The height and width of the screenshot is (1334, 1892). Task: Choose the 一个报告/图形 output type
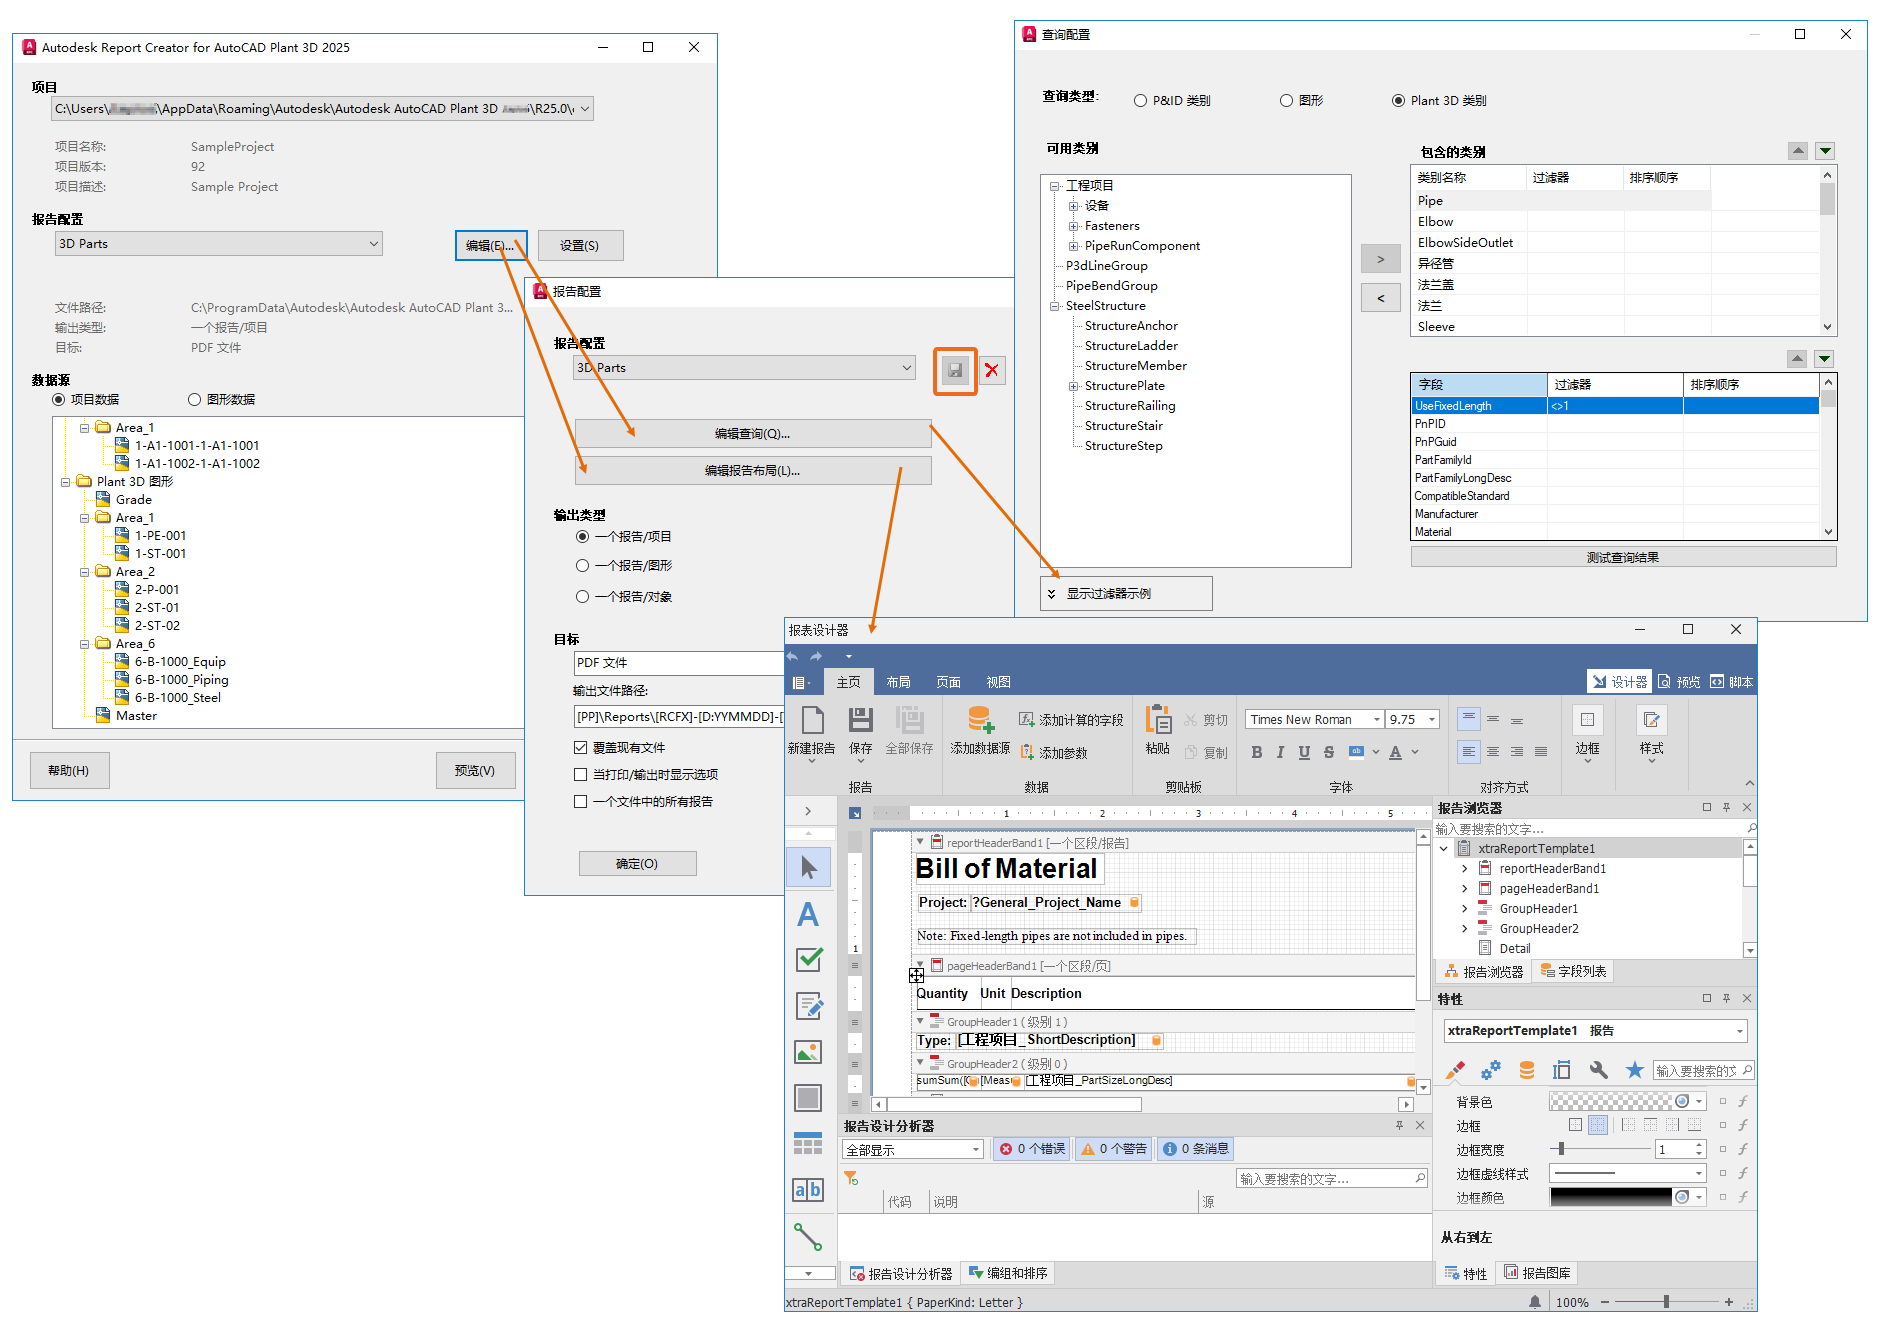tap(582, 566)
